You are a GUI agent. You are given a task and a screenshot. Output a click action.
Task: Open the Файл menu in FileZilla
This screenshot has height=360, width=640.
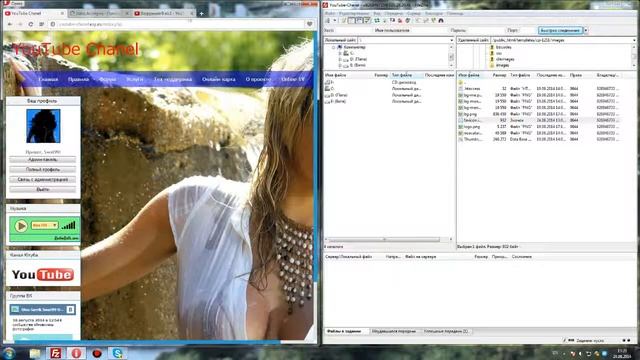[330, 13]
